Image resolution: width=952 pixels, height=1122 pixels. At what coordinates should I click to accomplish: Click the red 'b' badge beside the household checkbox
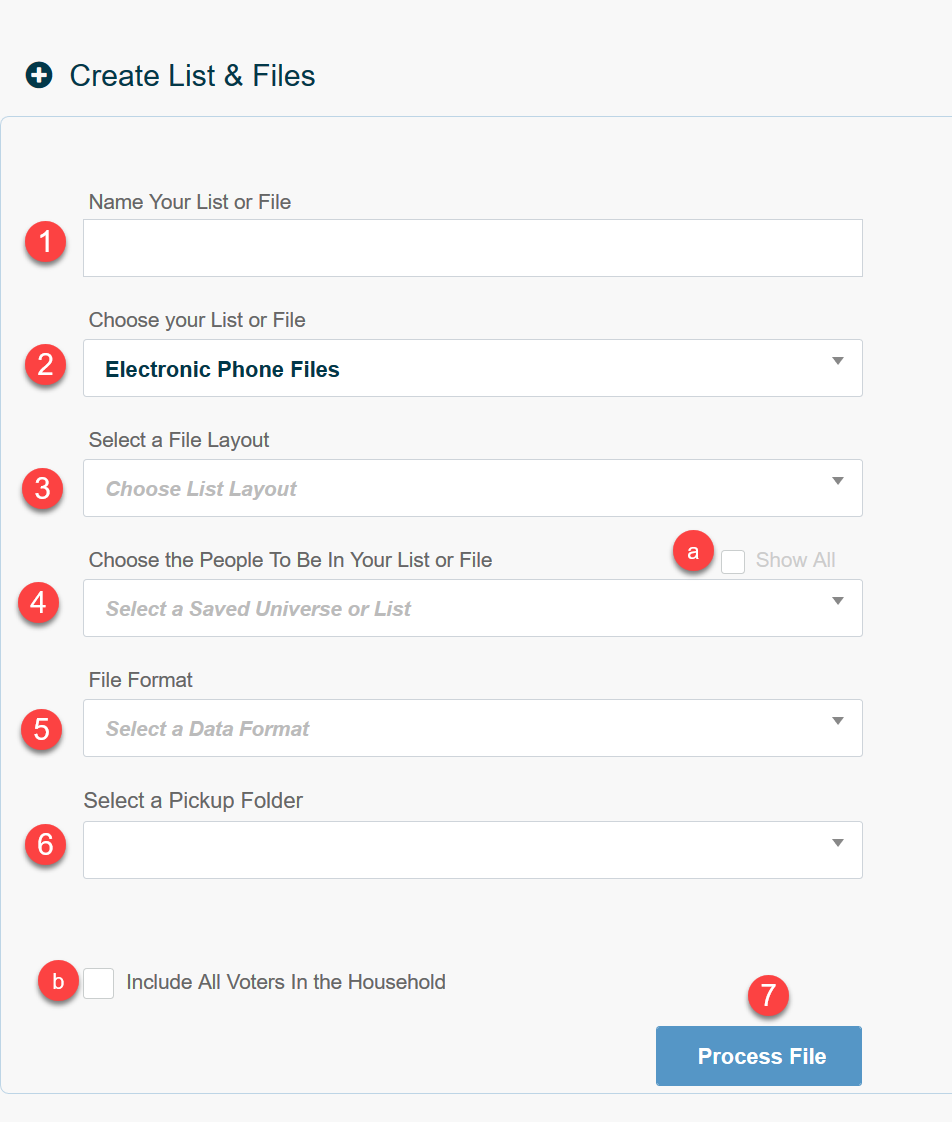tap(58, 982)
